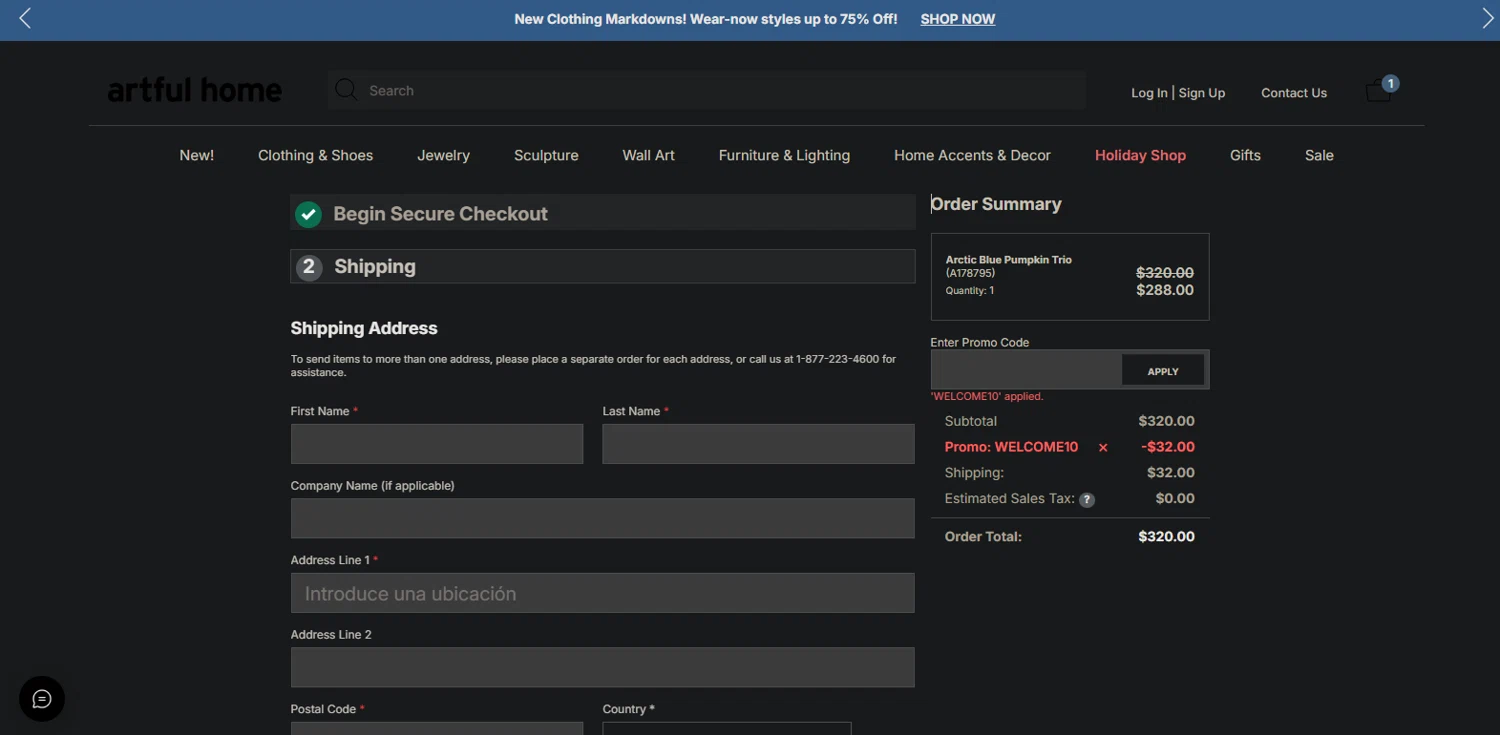Click the Log In link
The width and height of the screenshot is (1500, 735).
(1149, 93)
